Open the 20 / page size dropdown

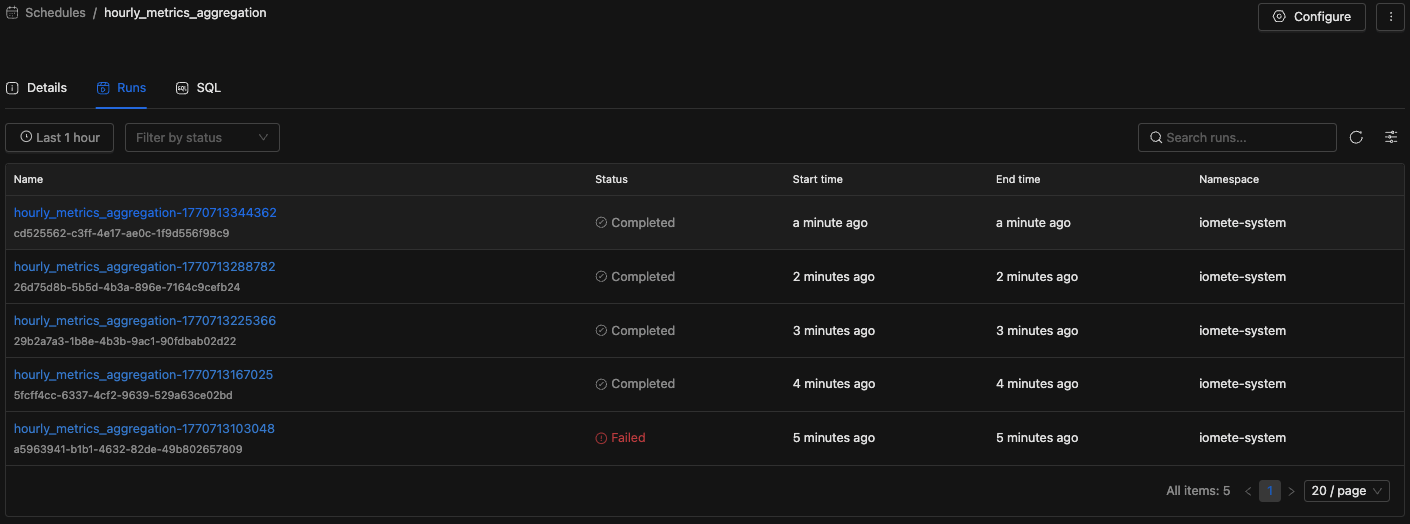pyautogui.click(x=1346, y=491)
